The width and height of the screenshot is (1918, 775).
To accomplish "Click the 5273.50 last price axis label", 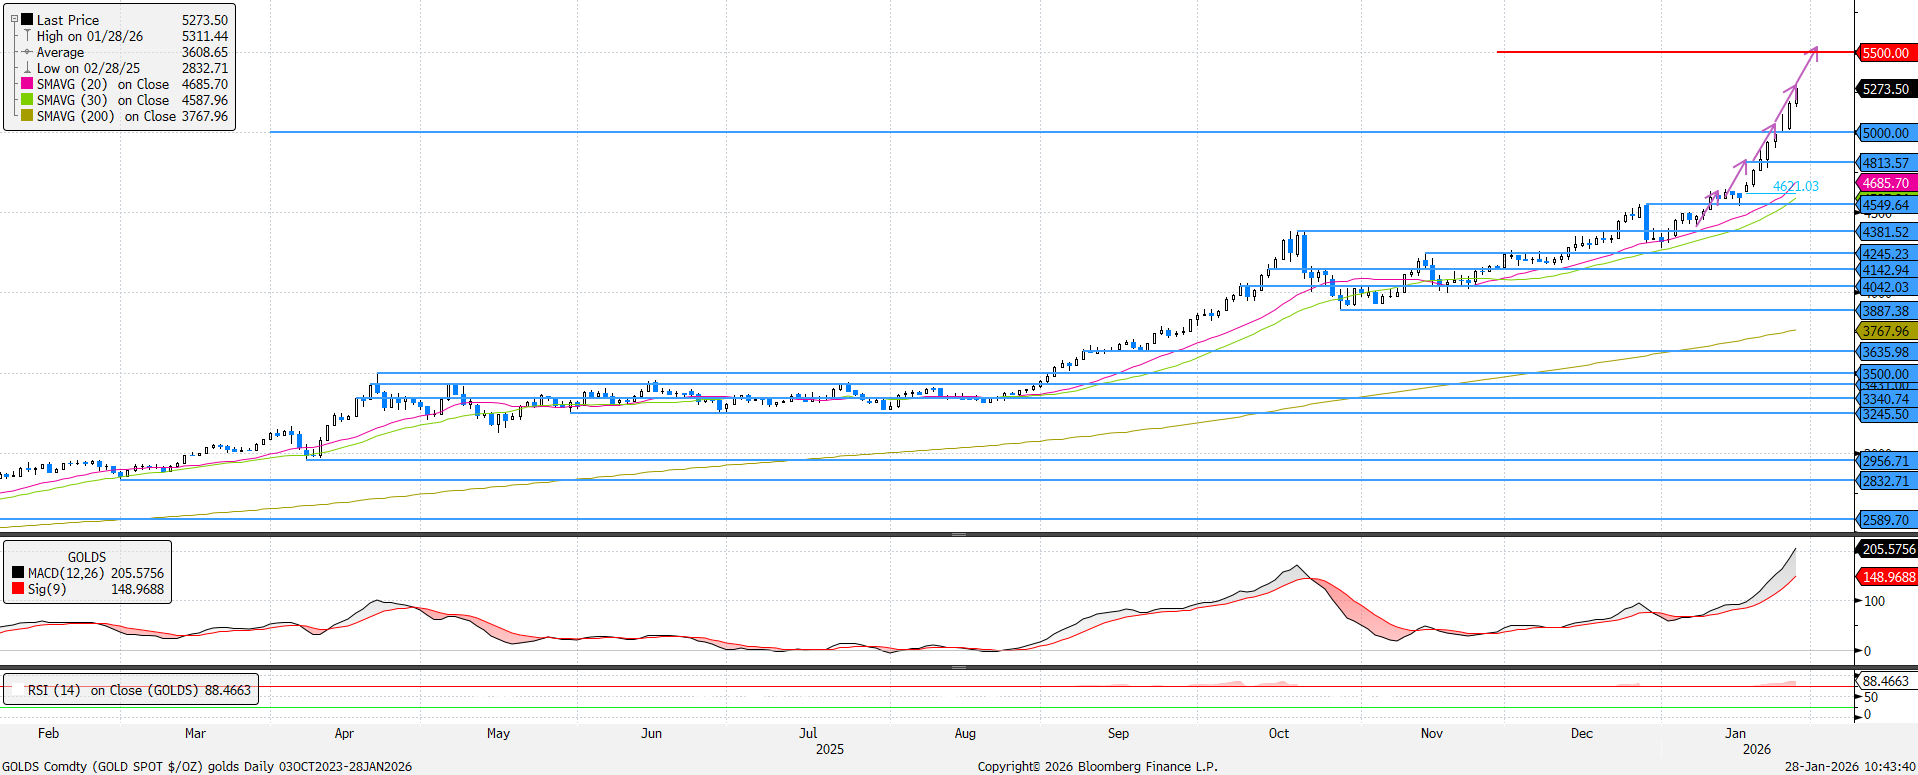I will coord(1885,89).
